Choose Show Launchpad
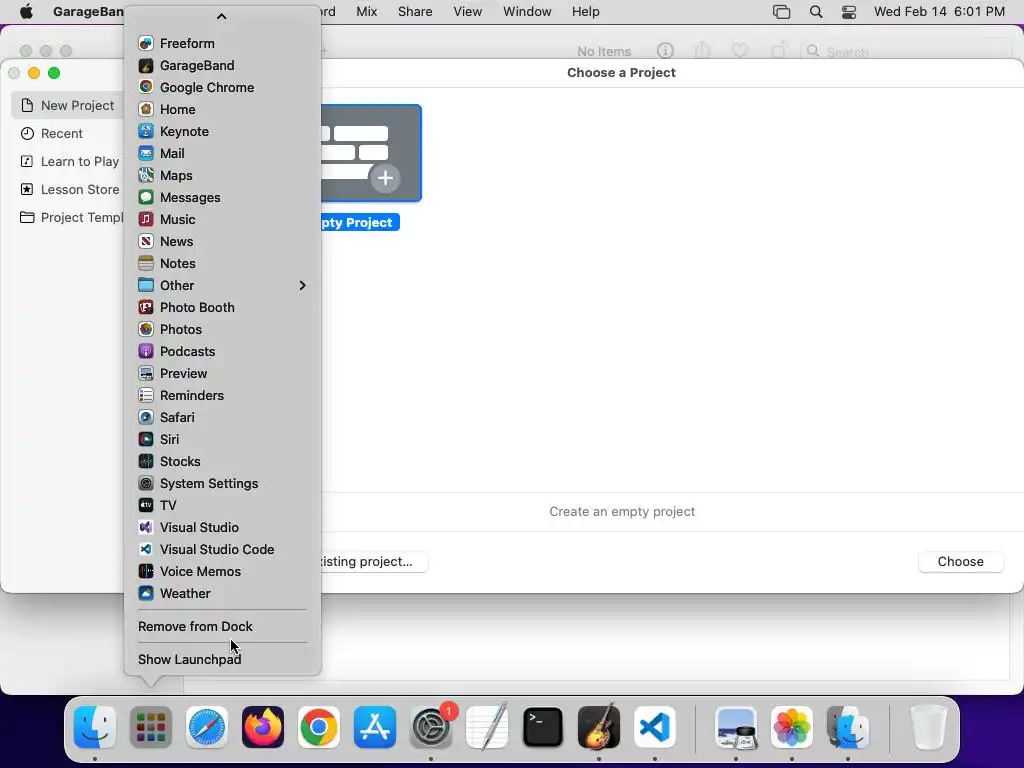 click(222, 660)
